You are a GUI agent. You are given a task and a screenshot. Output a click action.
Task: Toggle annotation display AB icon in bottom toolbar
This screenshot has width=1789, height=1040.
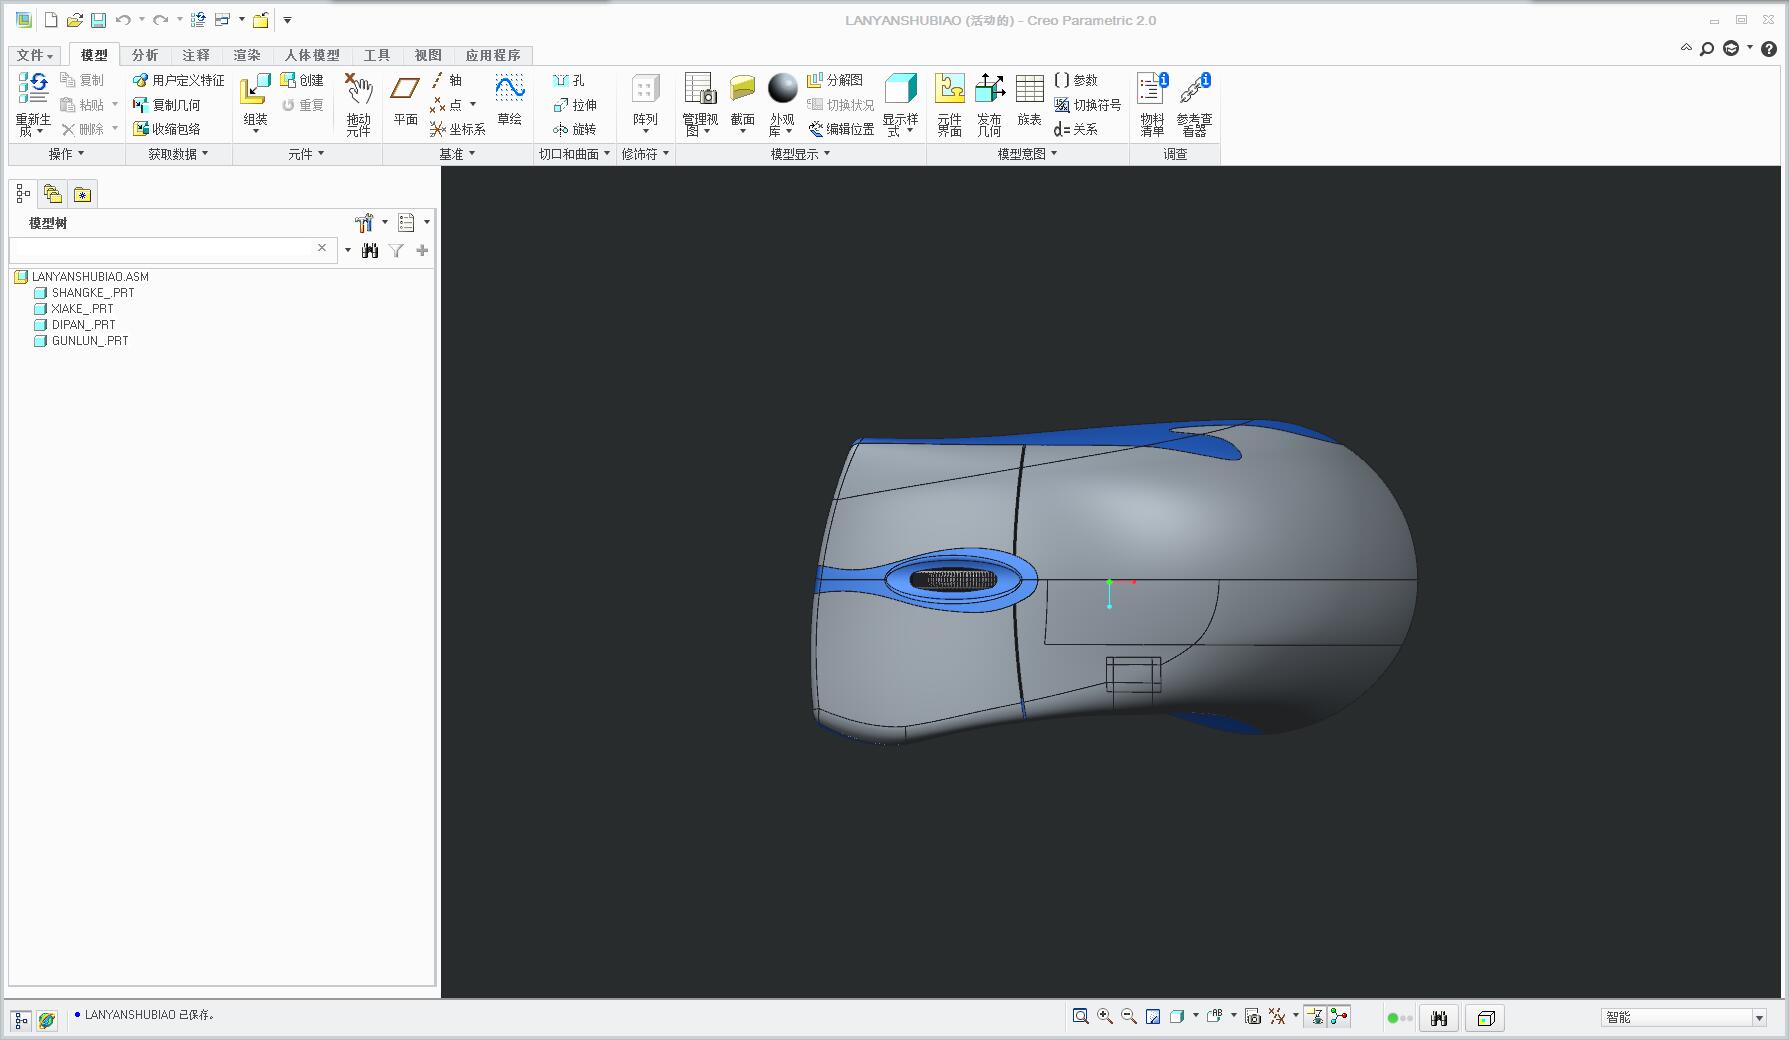tap(1214, 1016)
